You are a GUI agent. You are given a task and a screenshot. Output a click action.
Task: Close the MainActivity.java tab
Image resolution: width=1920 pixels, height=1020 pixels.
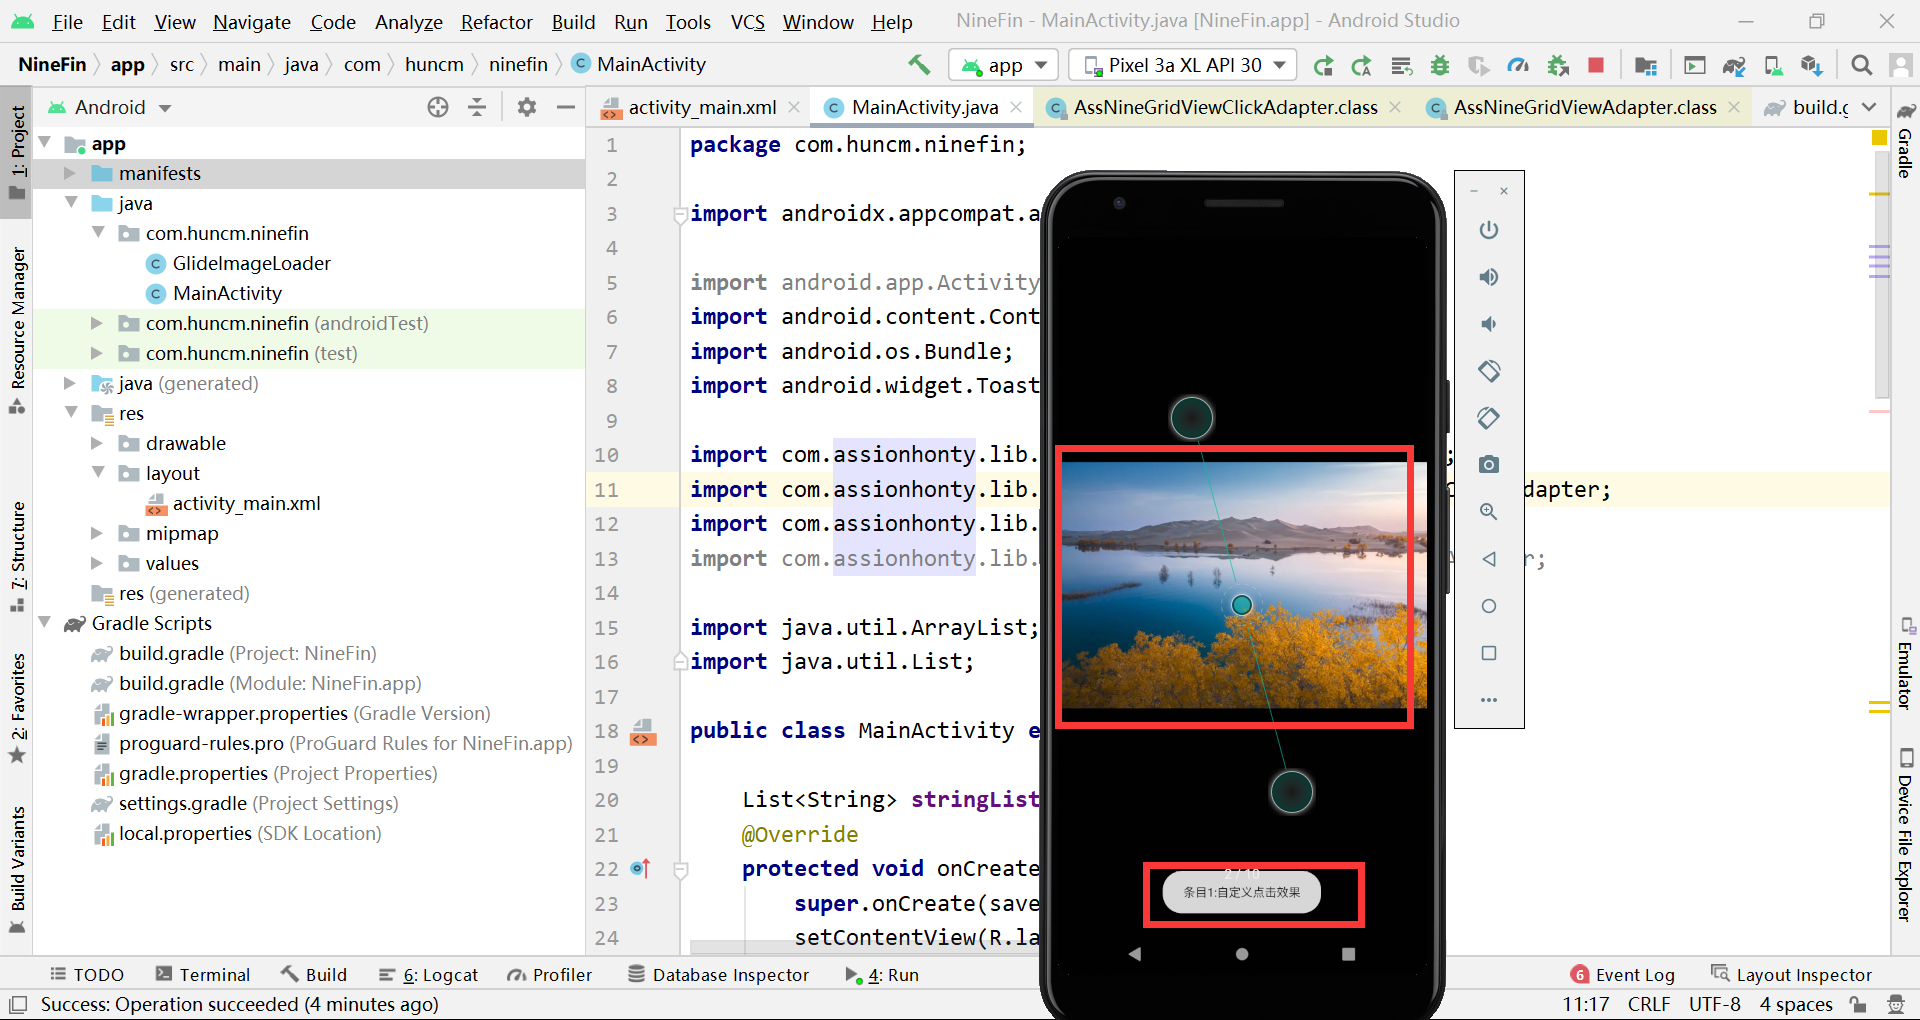(1016, 107)
